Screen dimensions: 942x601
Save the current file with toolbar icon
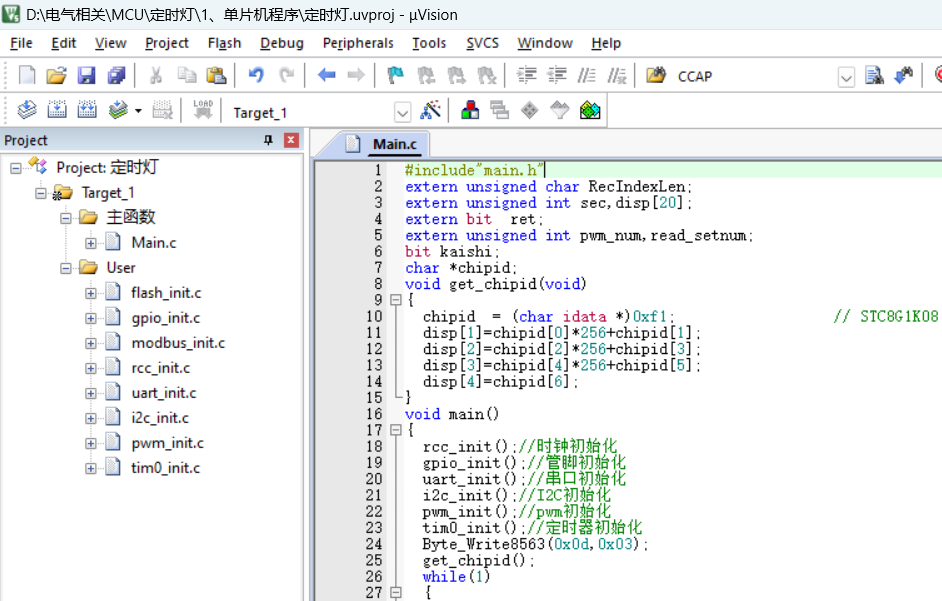86,76
